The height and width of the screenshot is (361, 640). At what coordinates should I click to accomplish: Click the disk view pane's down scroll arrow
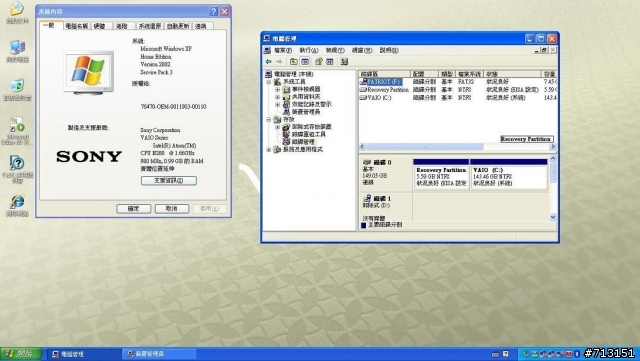pyautogui.click(x=553, y=217)
